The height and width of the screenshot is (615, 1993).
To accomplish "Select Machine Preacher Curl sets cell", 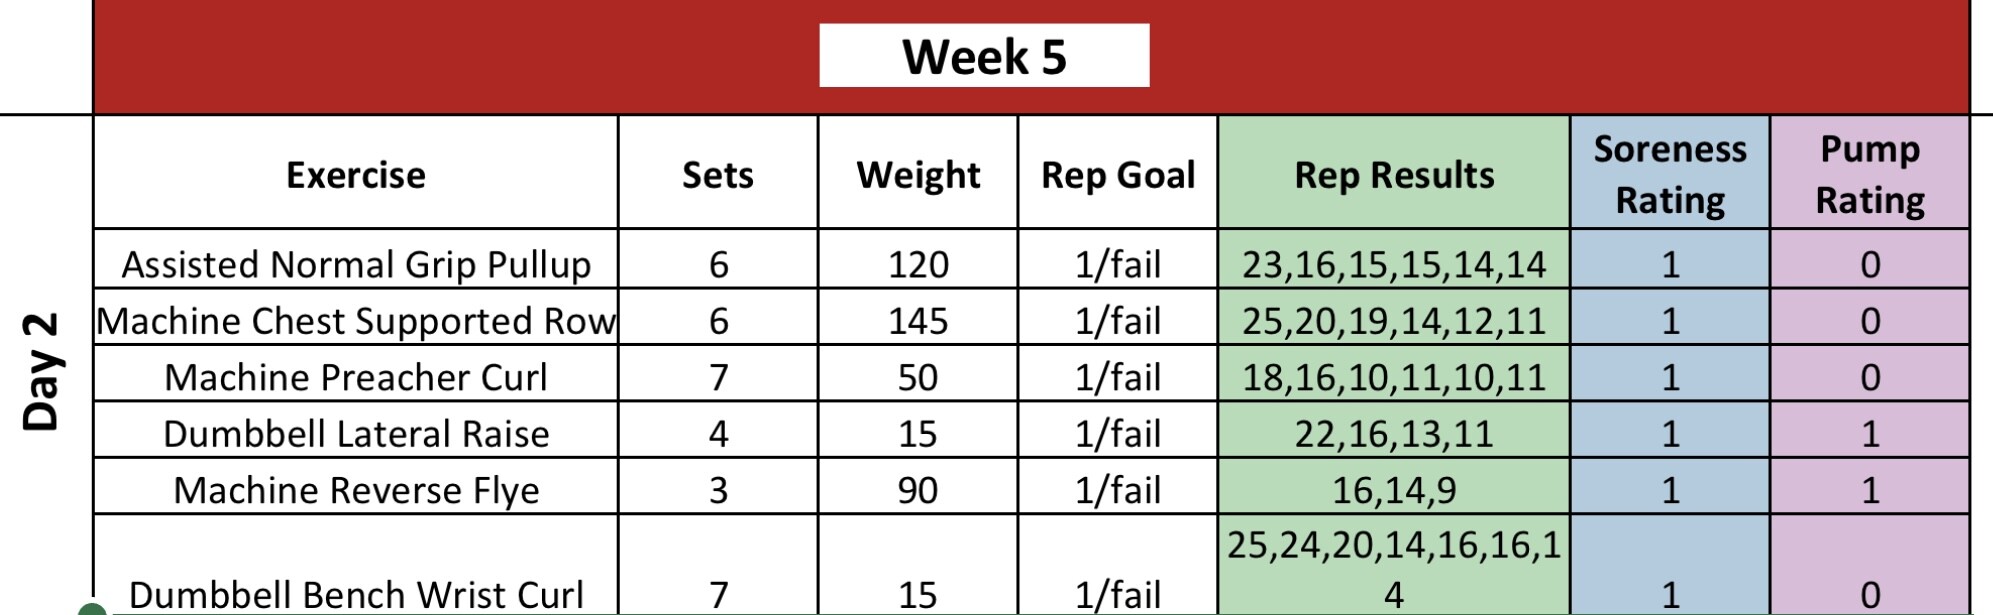I will coord(718,377).
